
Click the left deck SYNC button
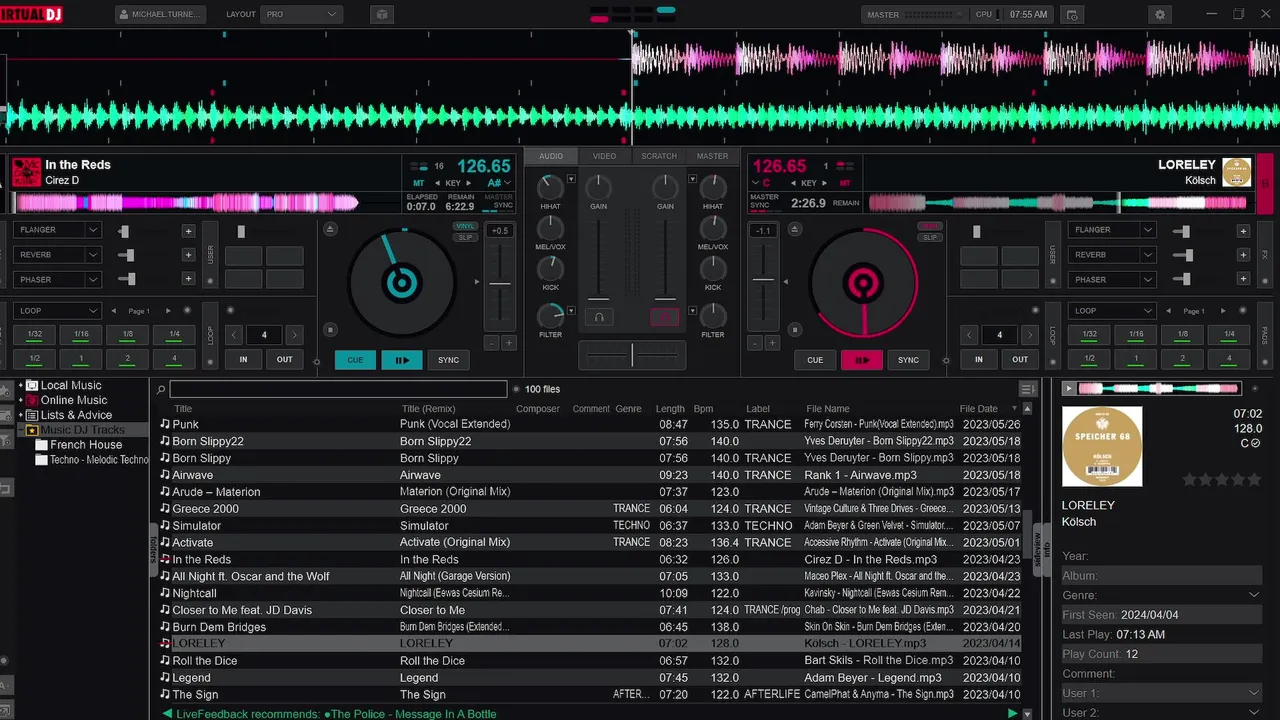point(449,360)
